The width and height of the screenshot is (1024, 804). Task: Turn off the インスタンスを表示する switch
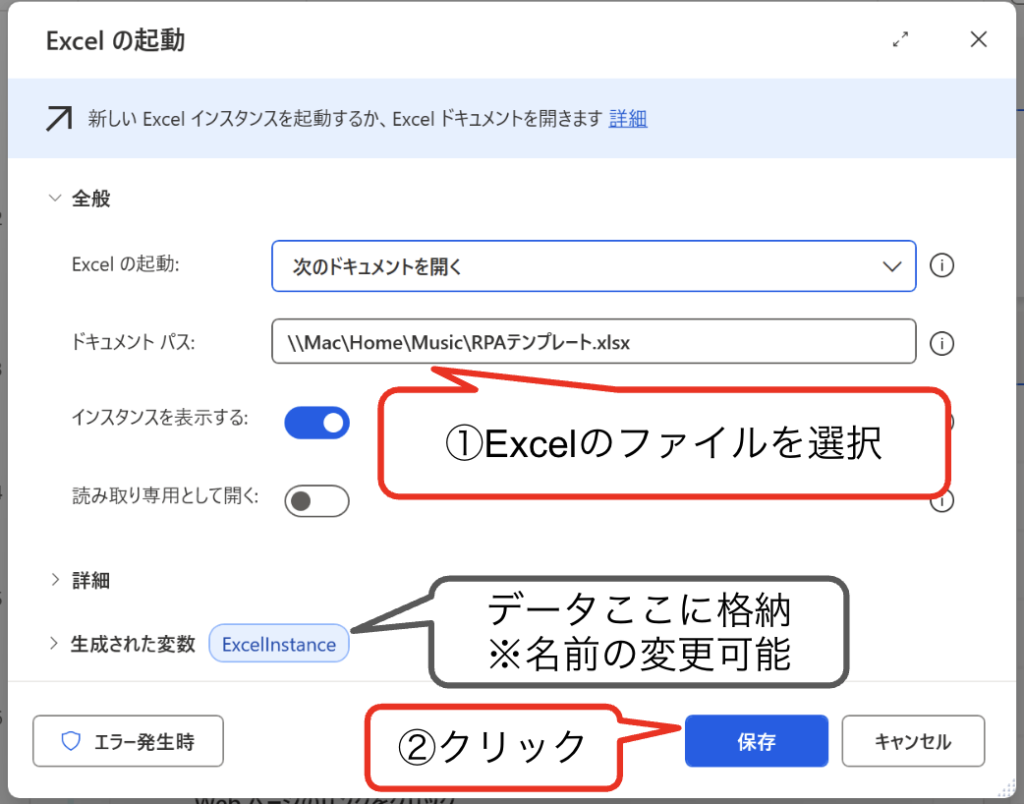tap(317, 423)
